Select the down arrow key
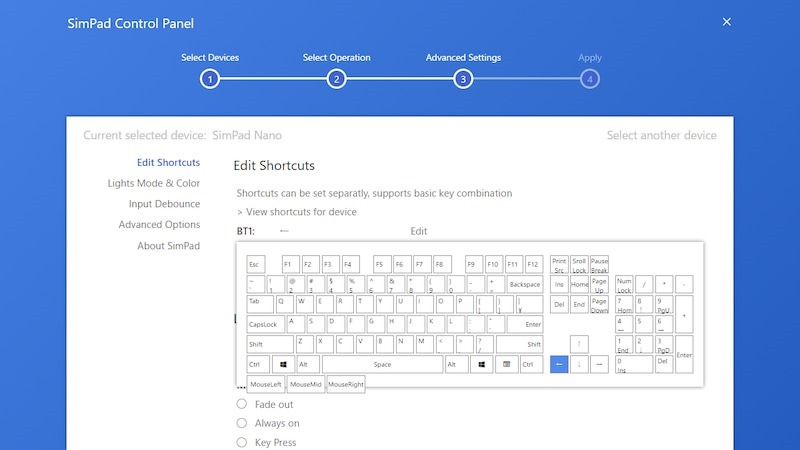 point(579,364)
